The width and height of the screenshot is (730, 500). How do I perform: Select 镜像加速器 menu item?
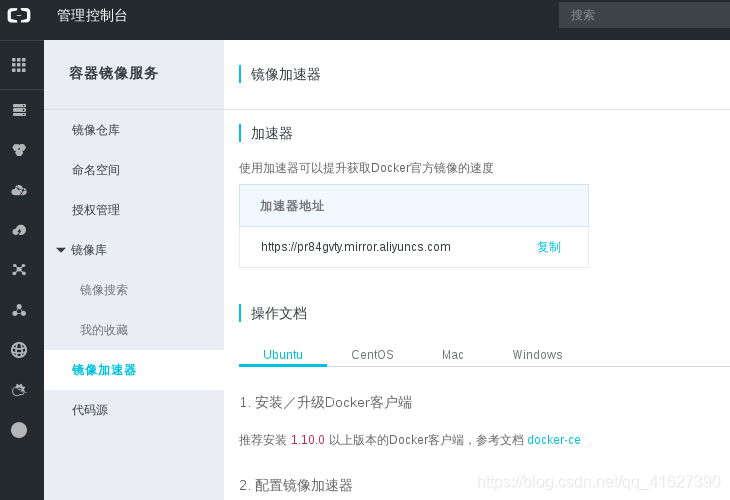coord(104,370)
